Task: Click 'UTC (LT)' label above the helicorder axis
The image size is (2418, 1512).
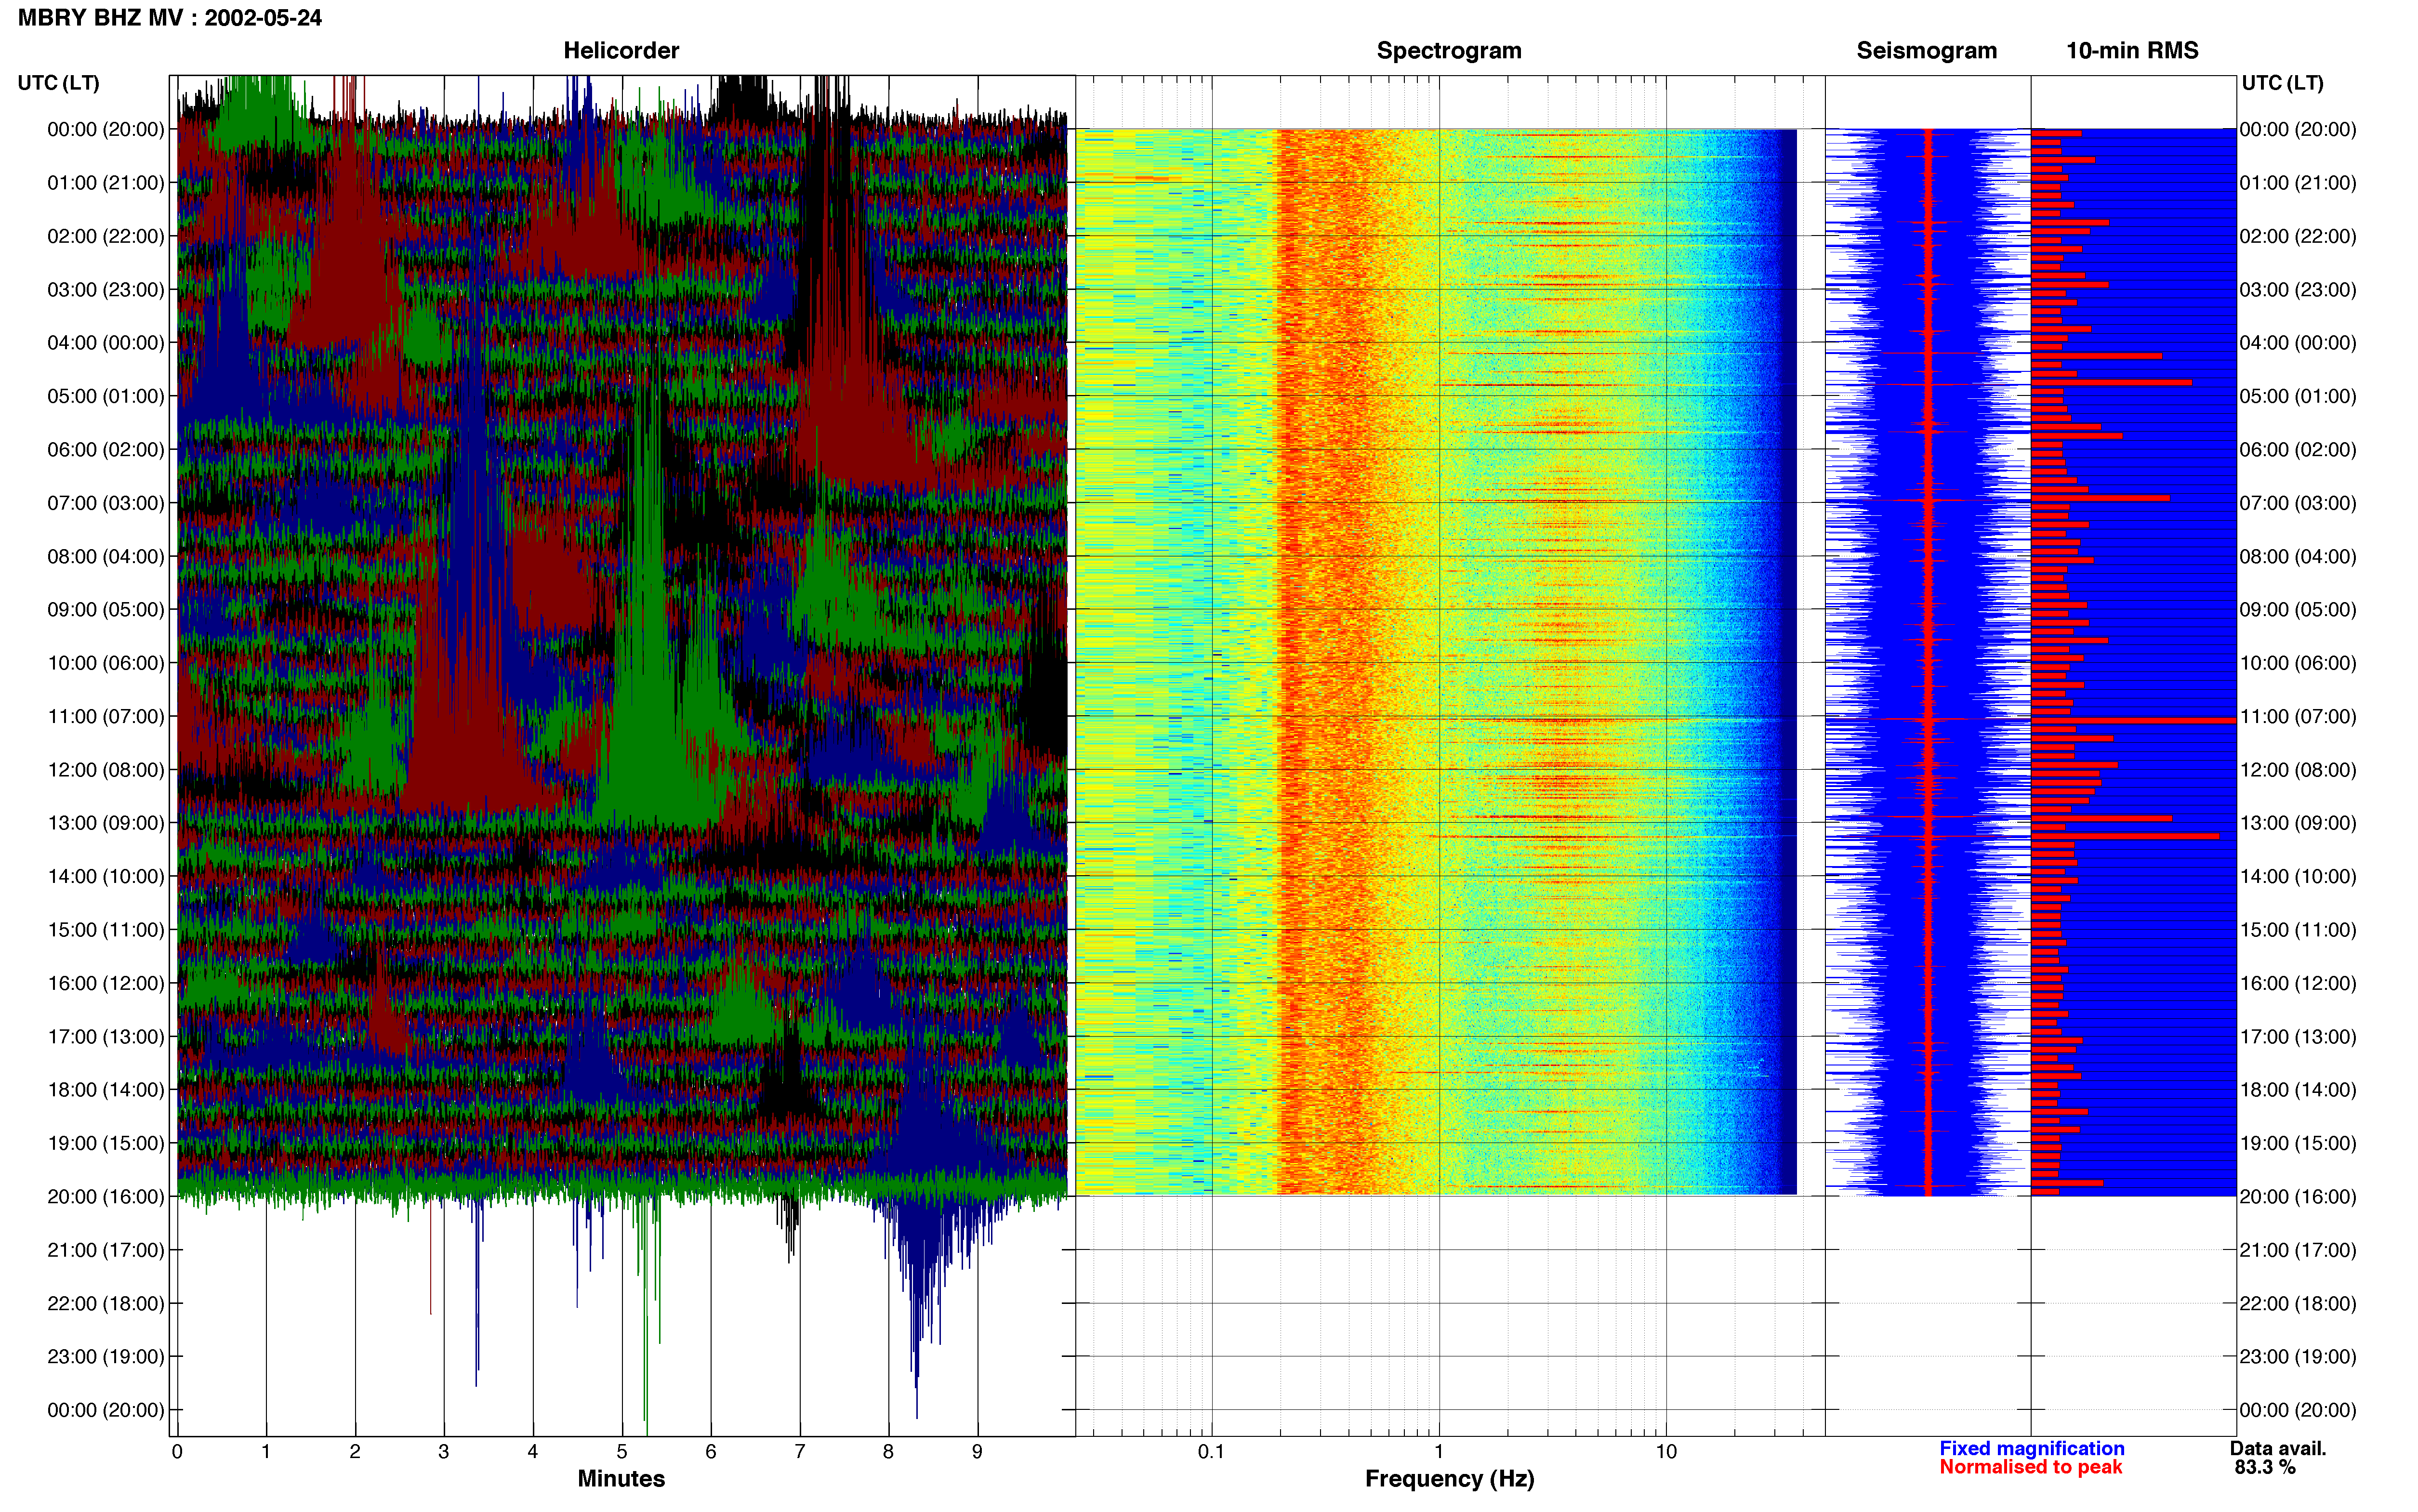Action: tap(59, 83)
